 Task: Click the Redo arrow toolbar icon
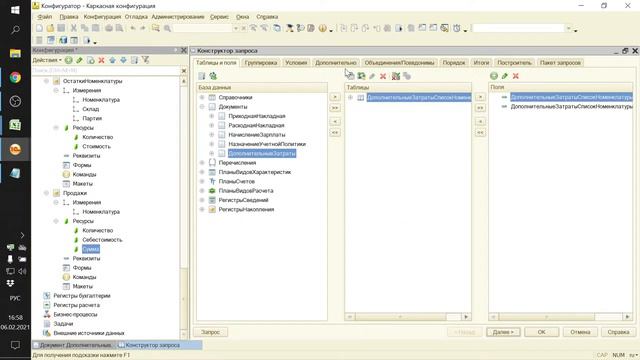point(143,28)
